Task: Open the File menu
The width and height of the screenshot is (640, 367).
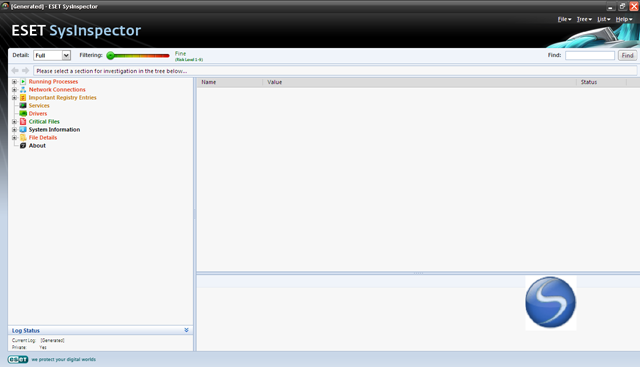Action: [x=564, y=19]
